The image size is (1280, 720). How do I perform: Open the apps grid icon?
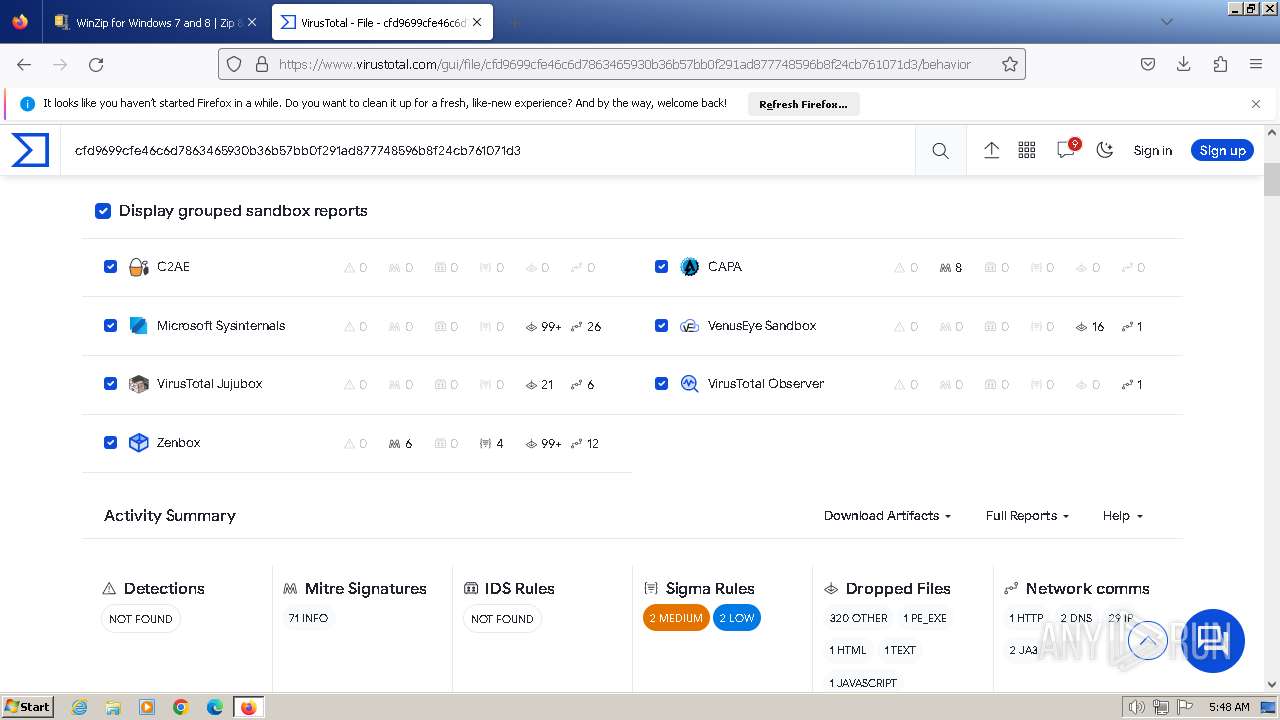click(x=1027, y=150)
